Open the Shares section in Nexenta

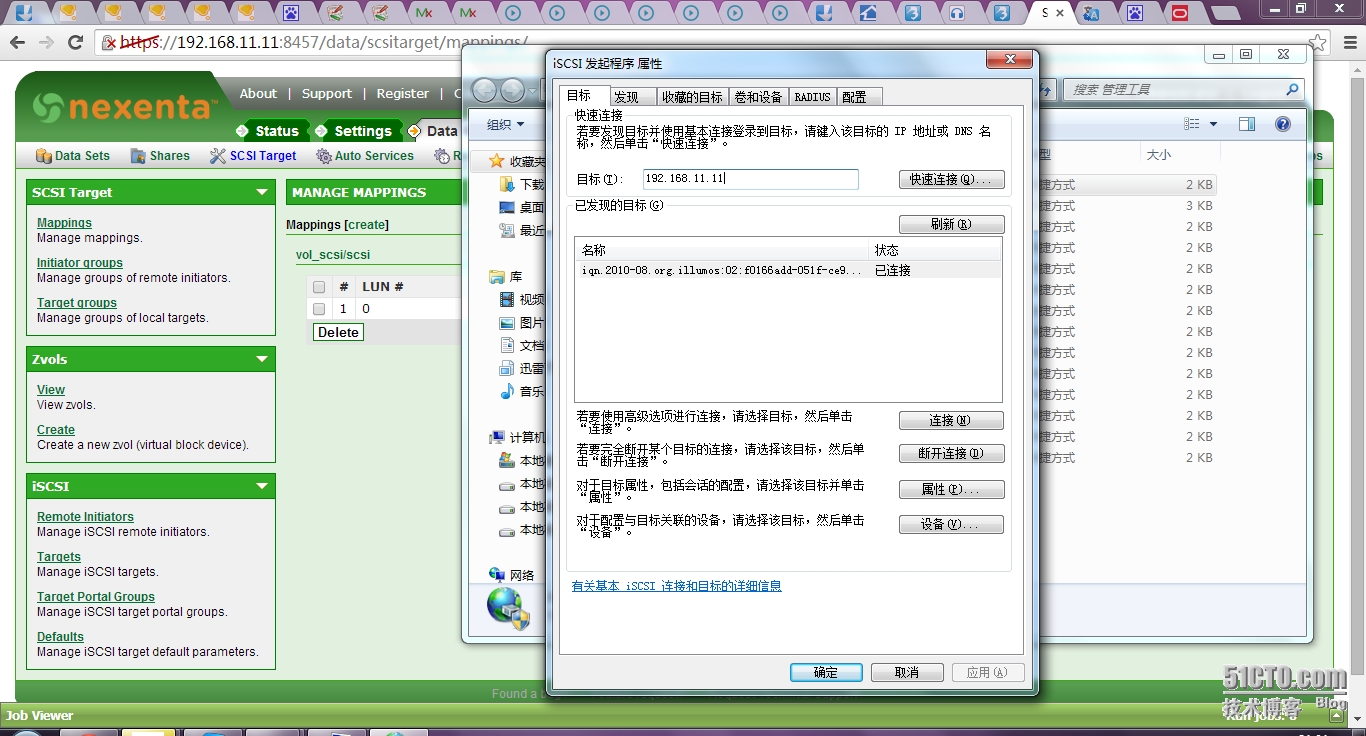pyautogui.click(x=160, y=156)
